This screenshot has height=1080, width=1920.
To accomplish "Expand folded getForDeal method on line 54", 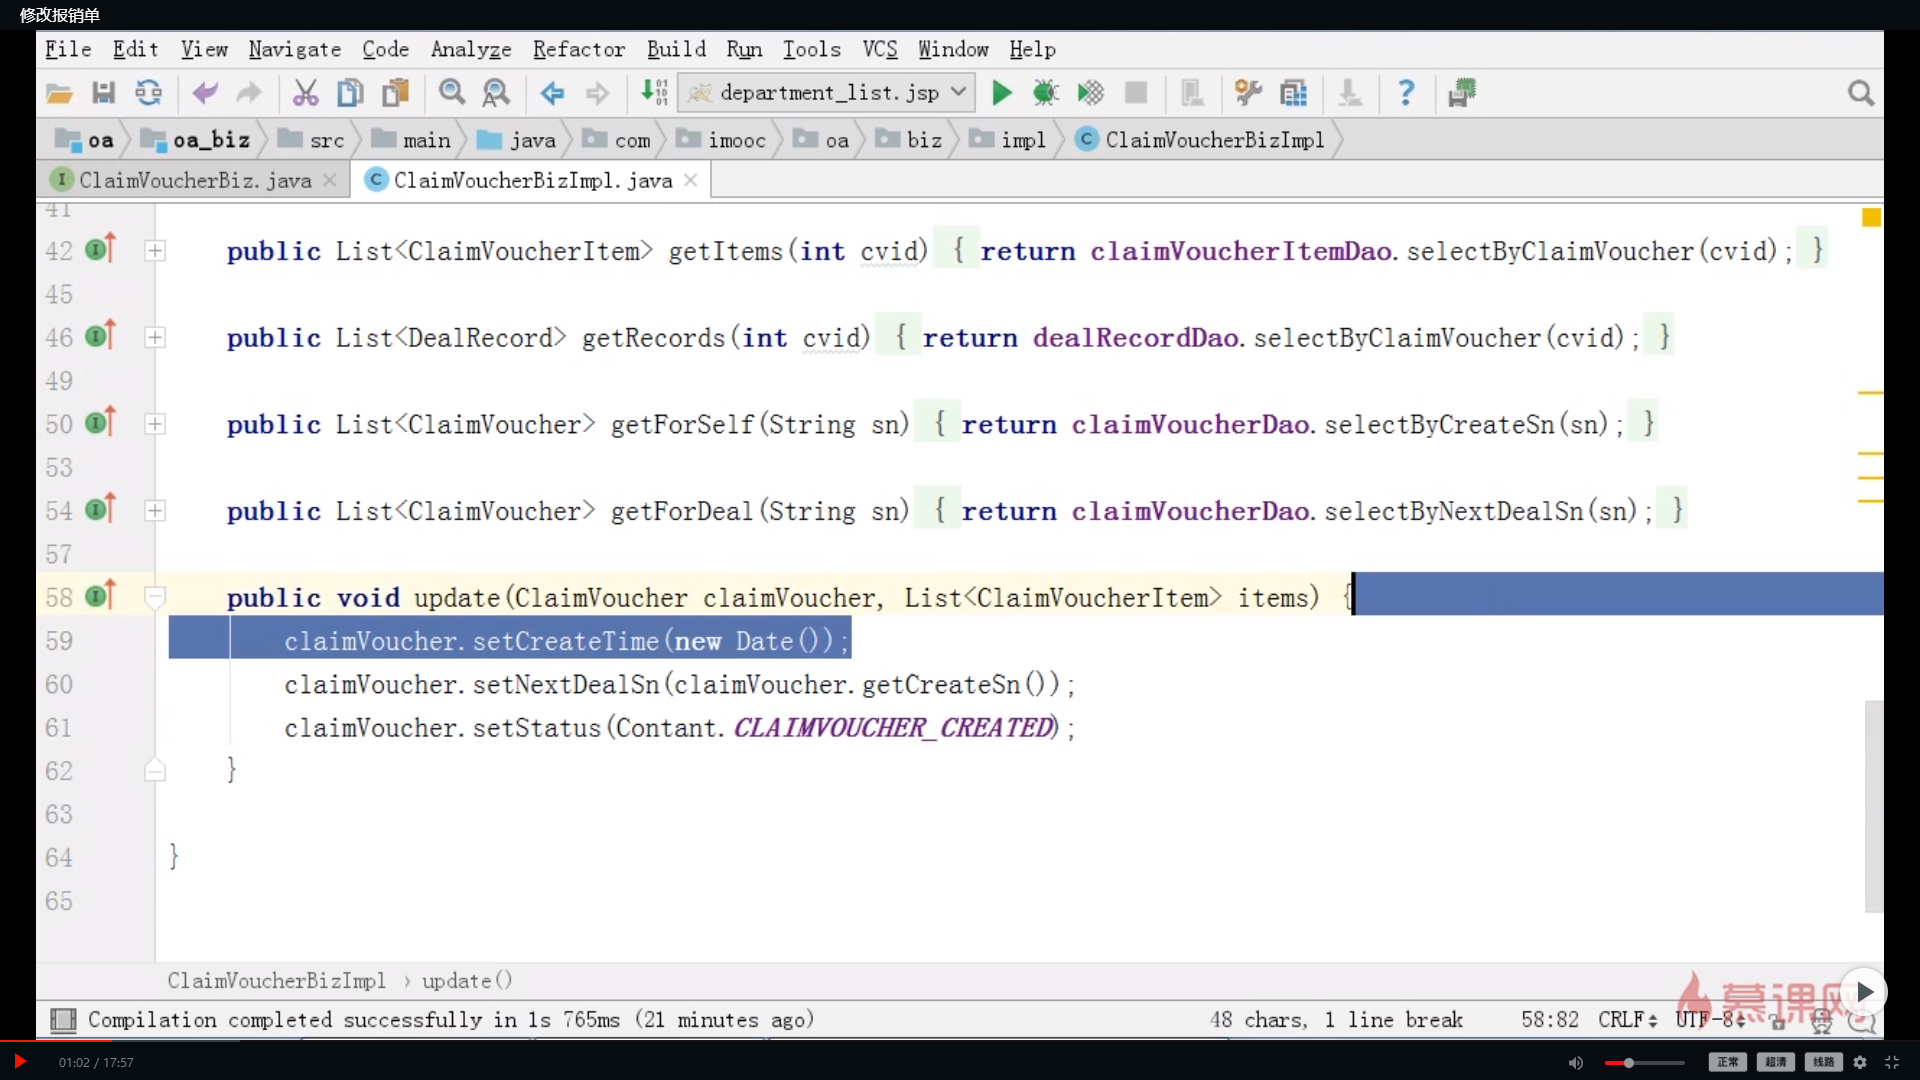I will tap(155, 511).
